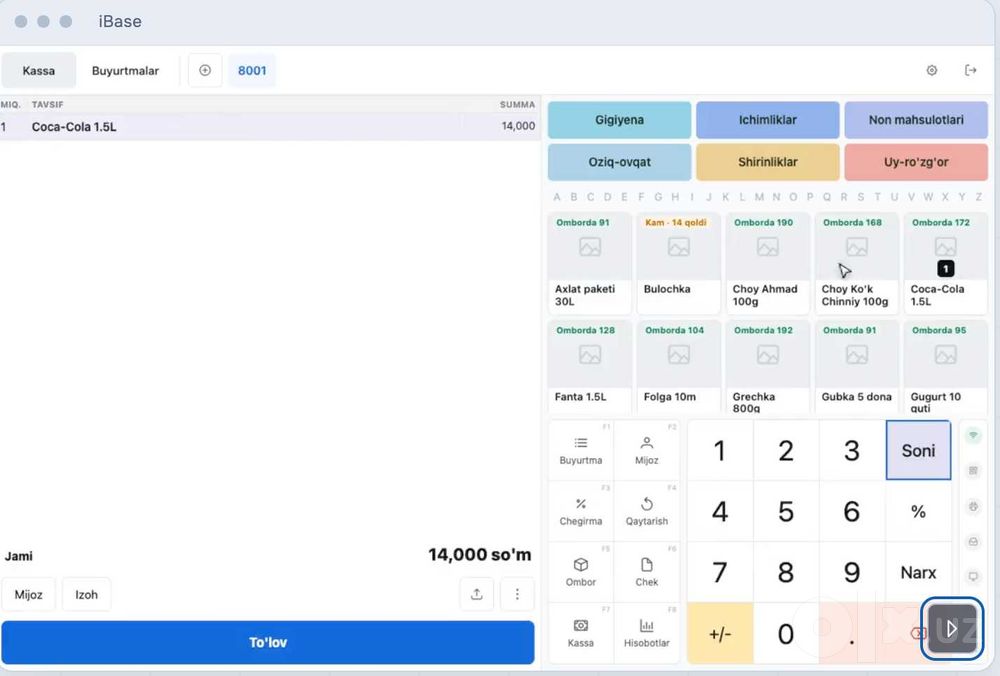Screen dimensions: 1000x676
Task: Open order tab 8001
Action: coord(252,70)
